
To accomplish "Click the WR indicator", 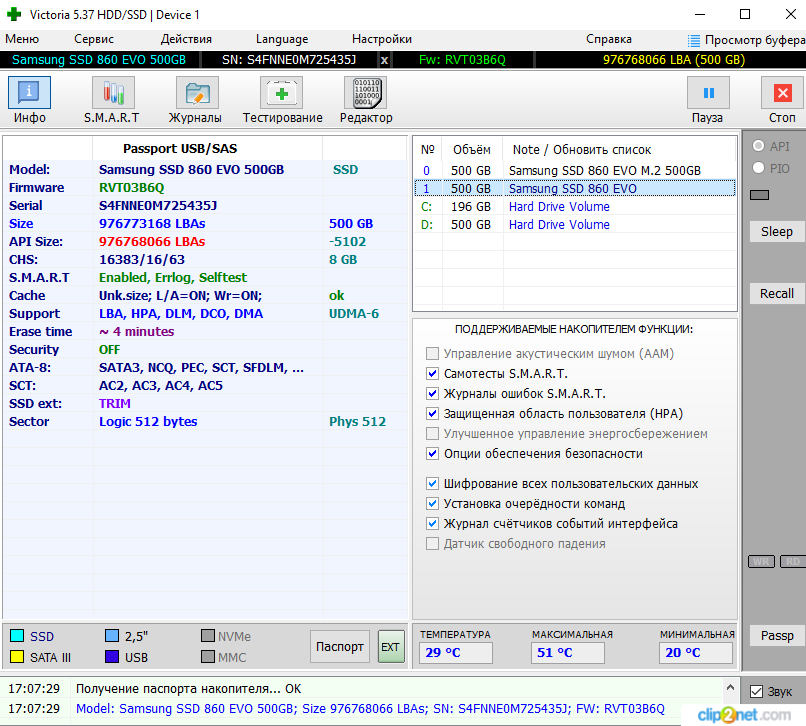I will [761, 561].
